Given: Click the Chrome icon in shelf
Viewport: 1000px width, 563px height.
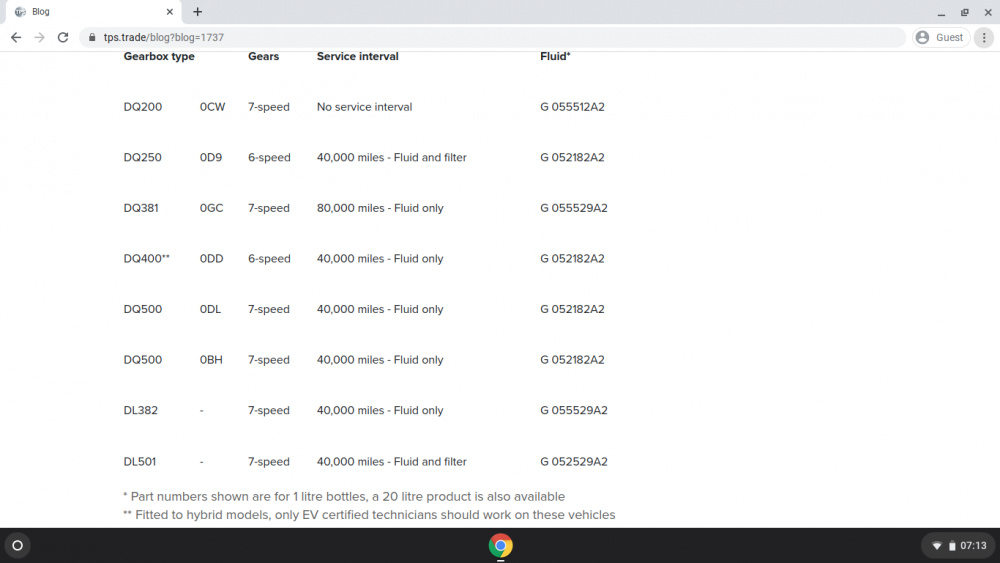Looking at the screenshot, I should coord(501,546).
